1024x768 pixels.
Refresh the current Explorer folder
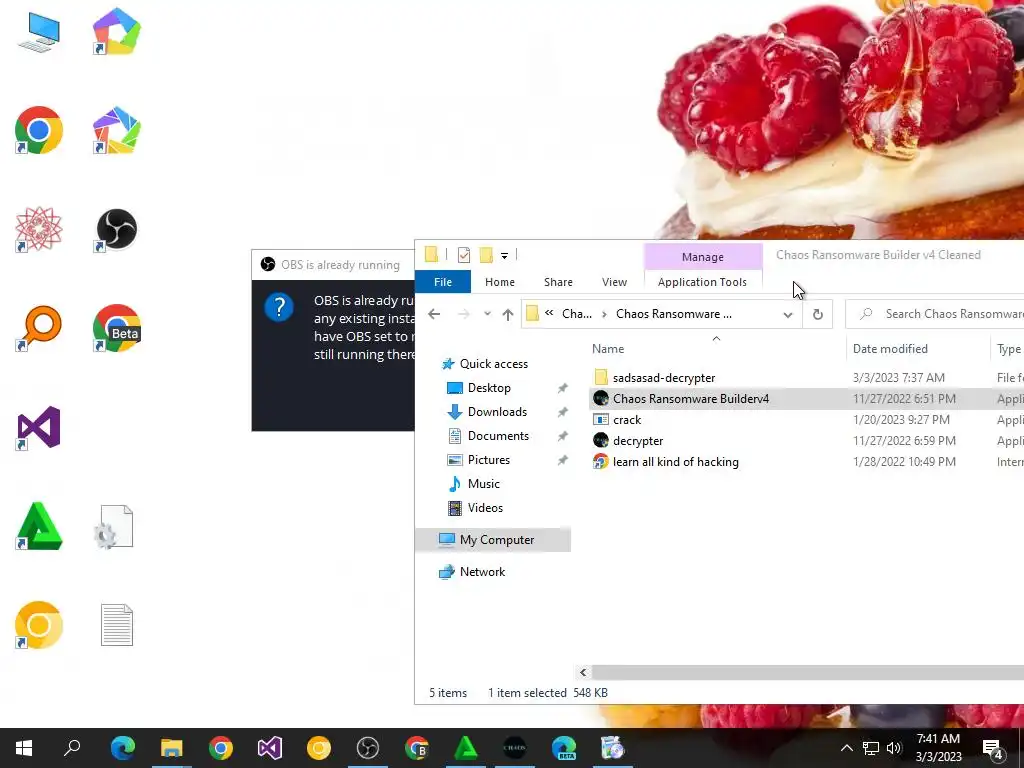(818, 314)
